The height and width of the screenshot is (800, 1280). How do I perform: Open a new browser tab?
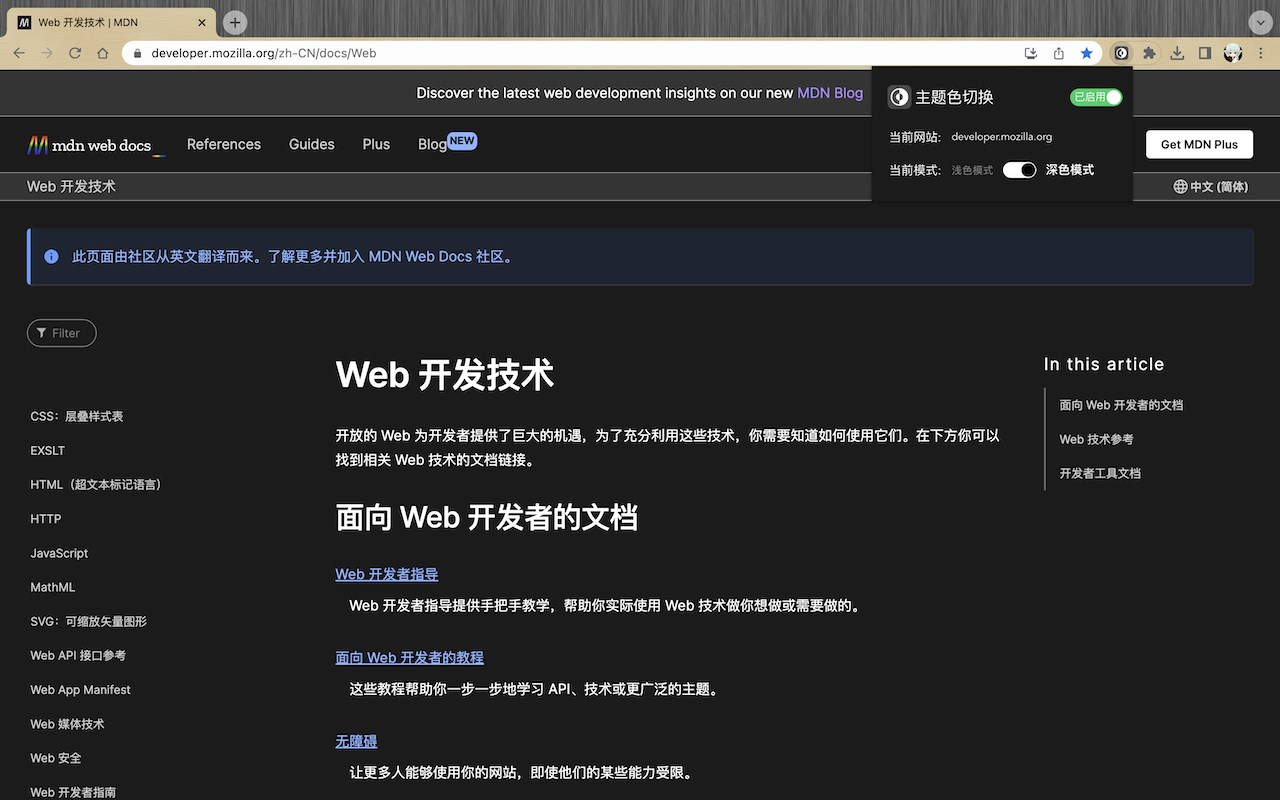tap(234, 22)
